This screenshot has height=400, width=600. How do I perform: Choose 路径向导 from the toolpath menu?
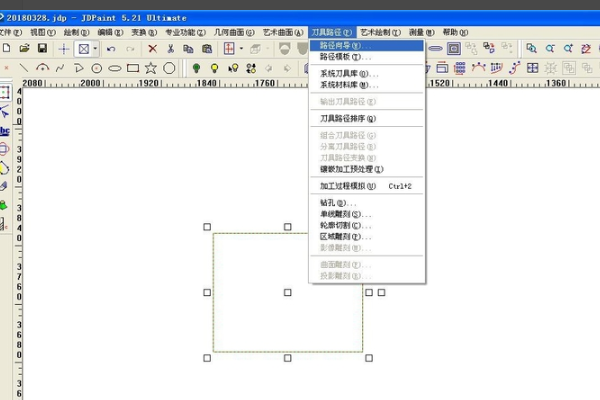click(x=367, y=46)
